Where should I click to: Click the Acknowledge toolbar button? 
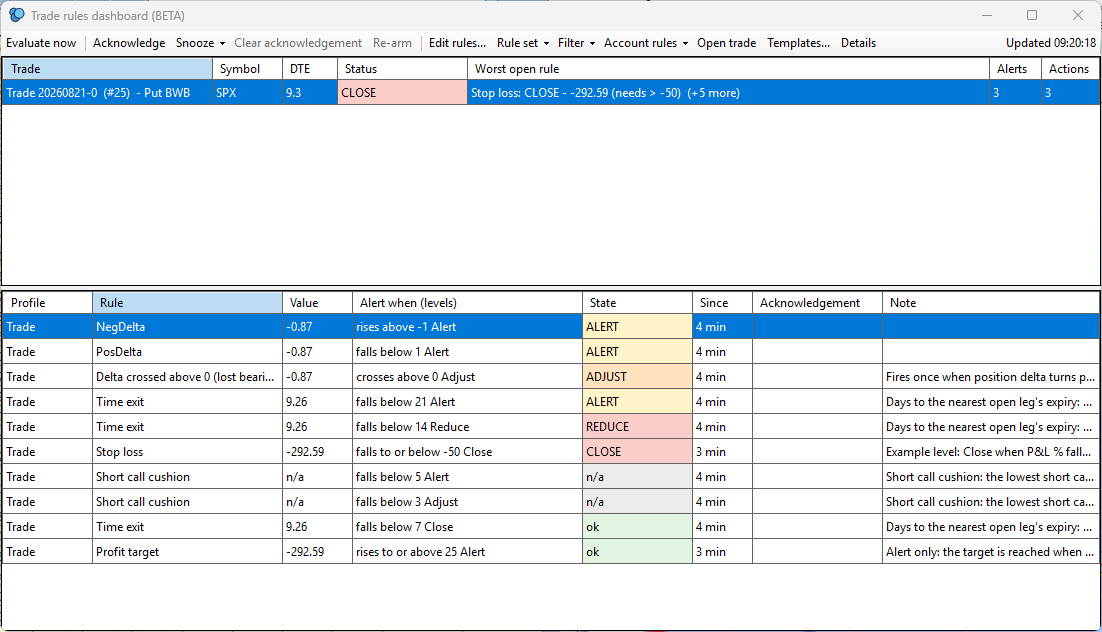(129, 43)
